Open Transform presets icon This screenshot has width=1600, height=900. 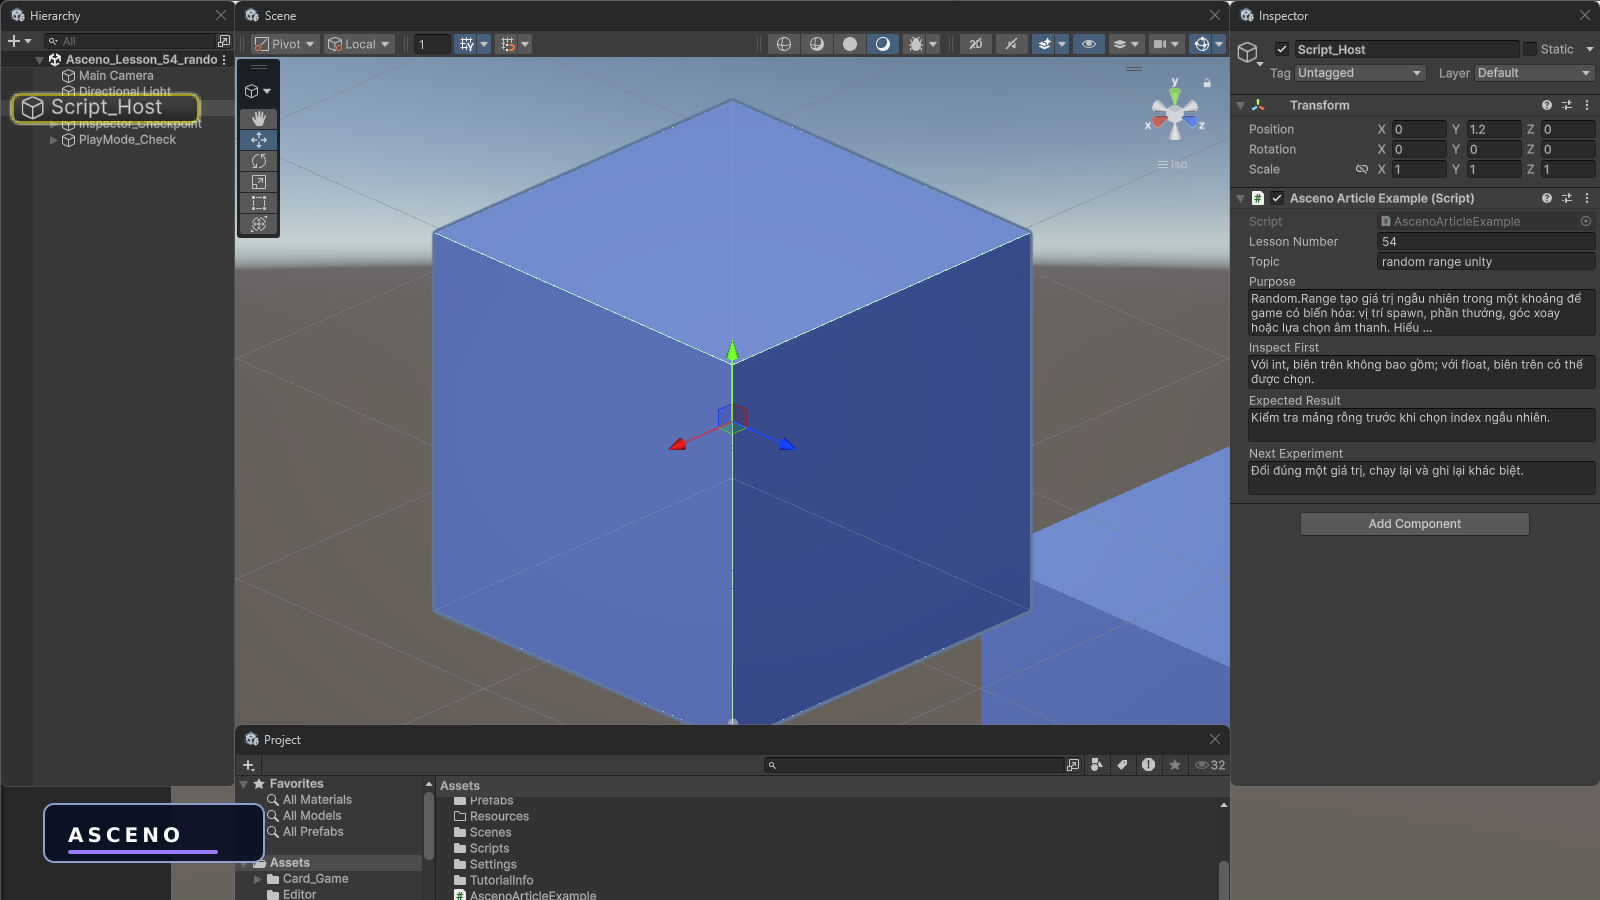click(1567, 105)
